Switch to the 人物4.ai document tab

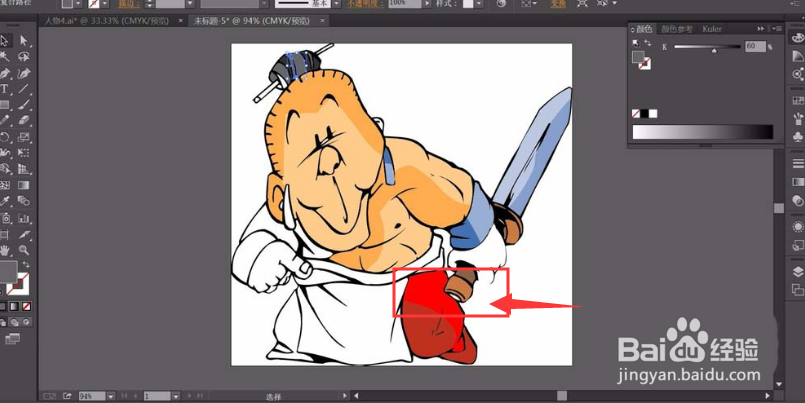109,21
